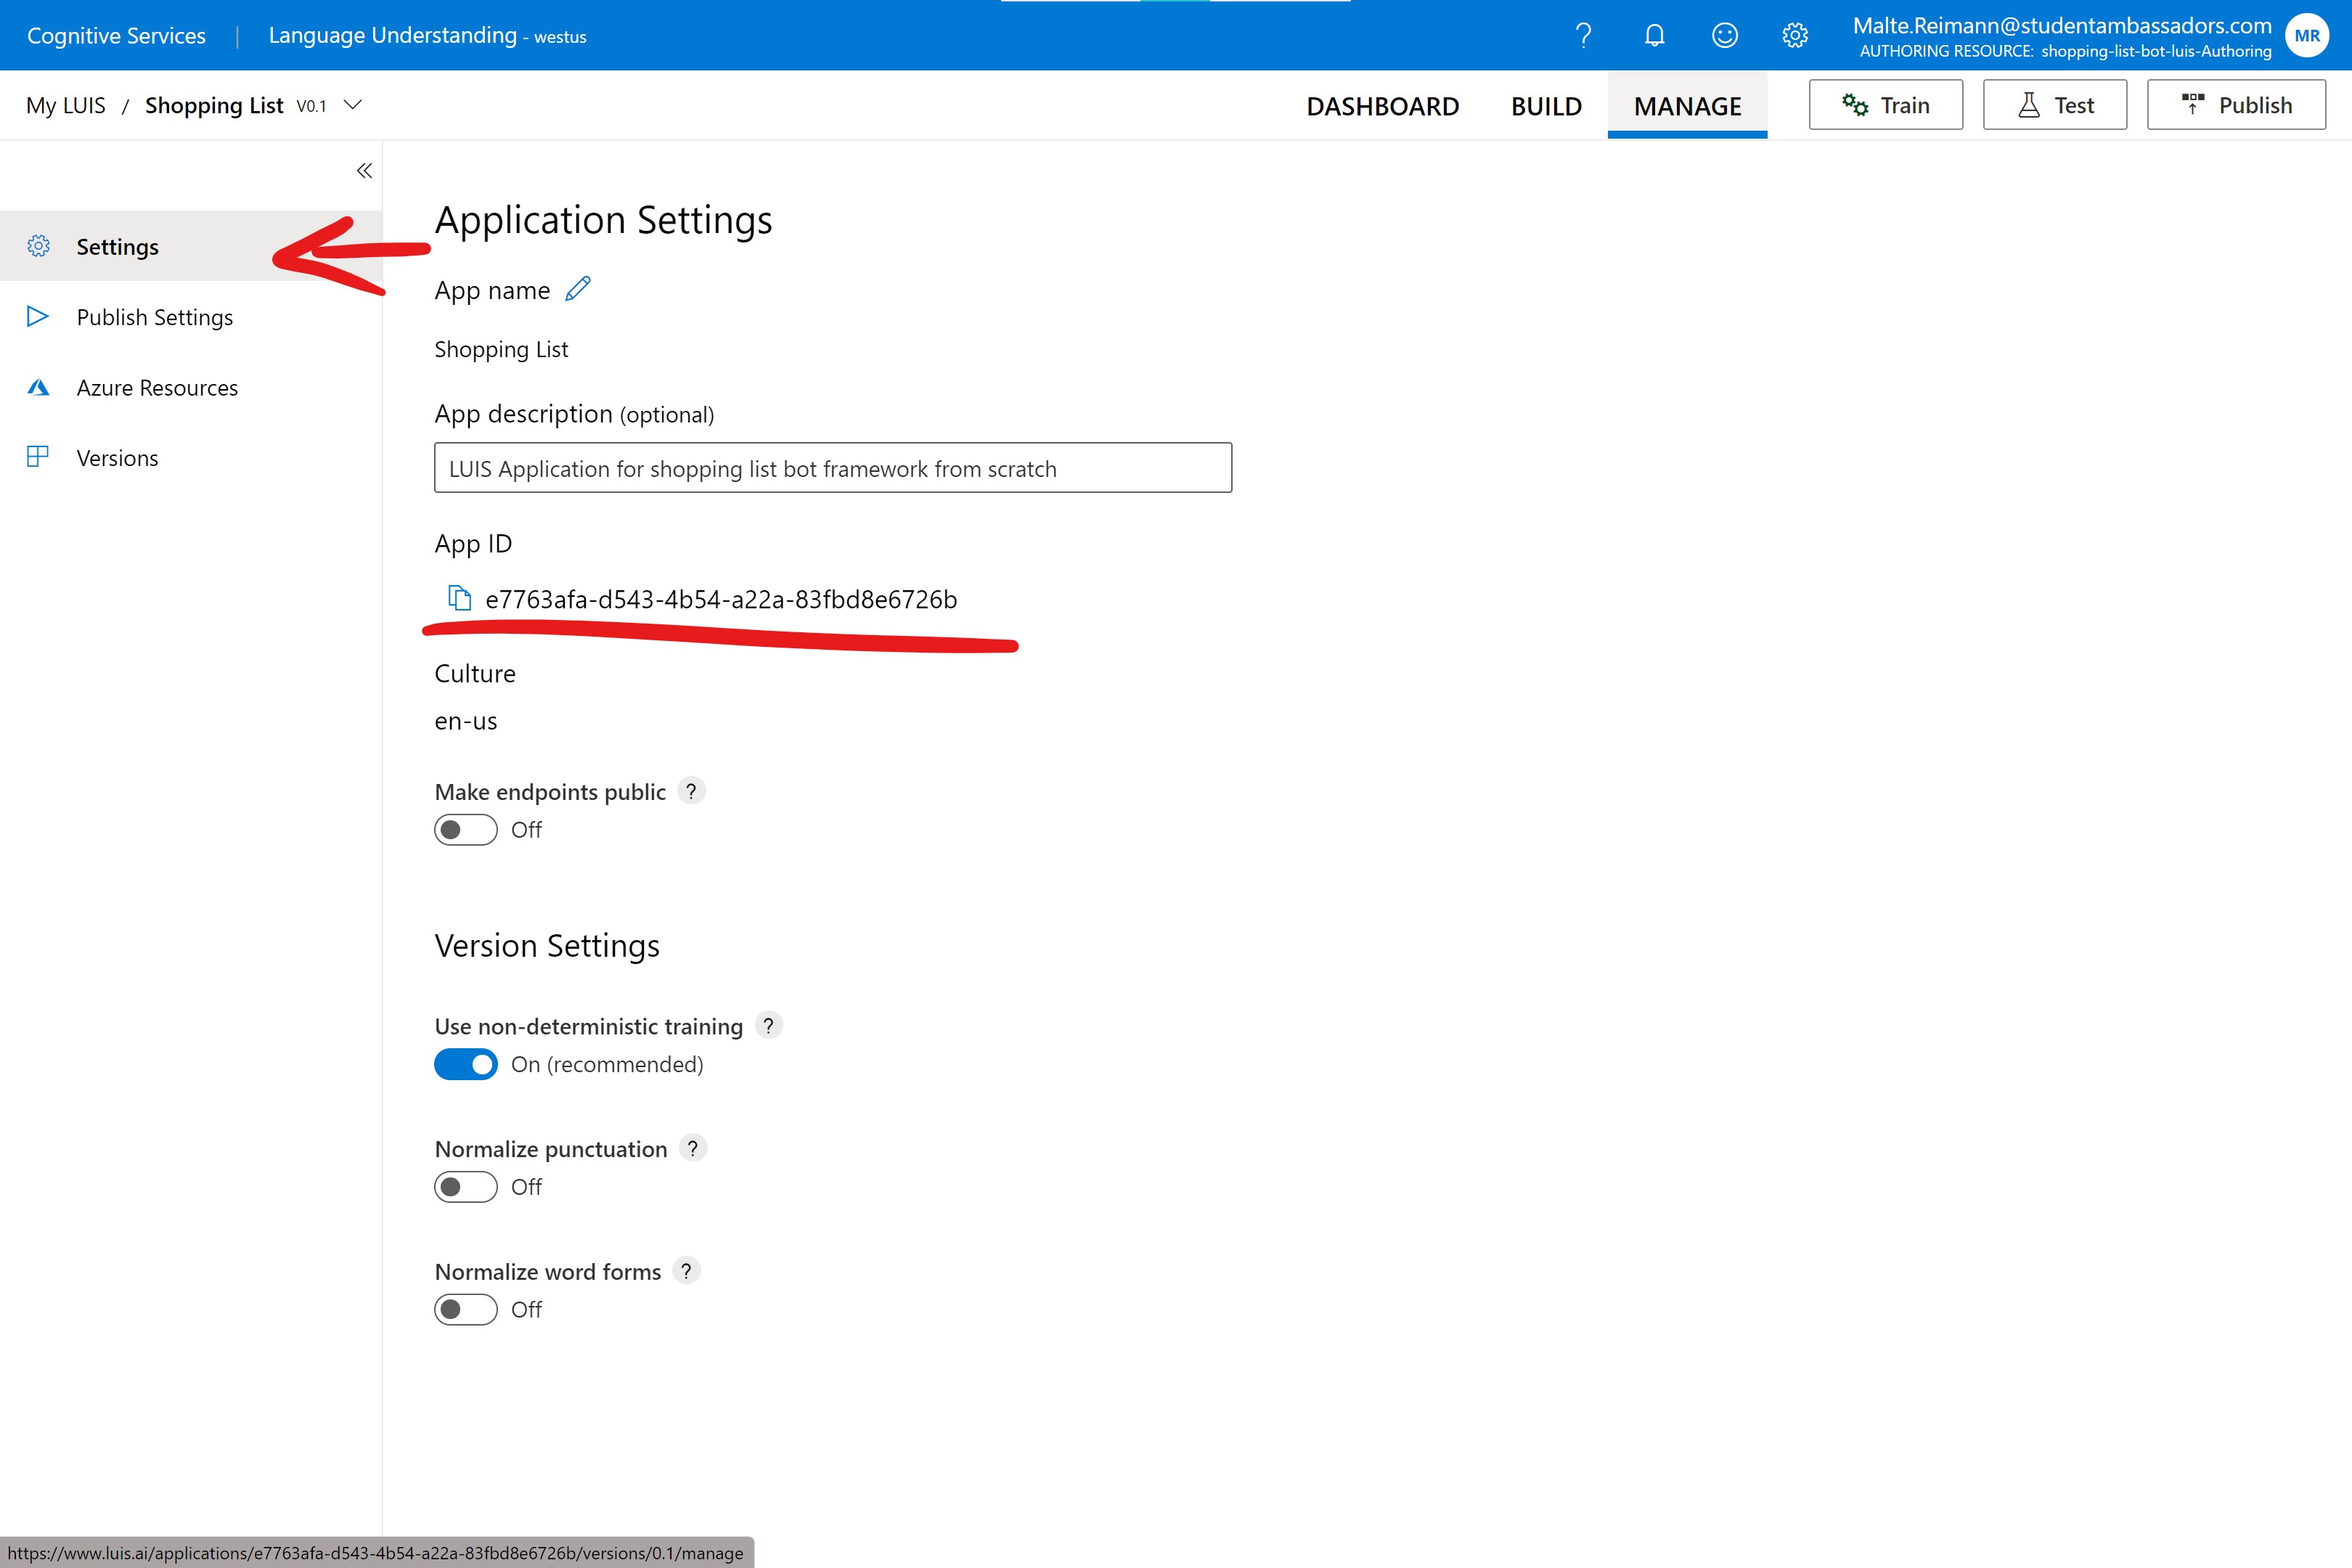Click the App description input field
Screen dimensions: 2352x1568
click(x=833, y=467)
